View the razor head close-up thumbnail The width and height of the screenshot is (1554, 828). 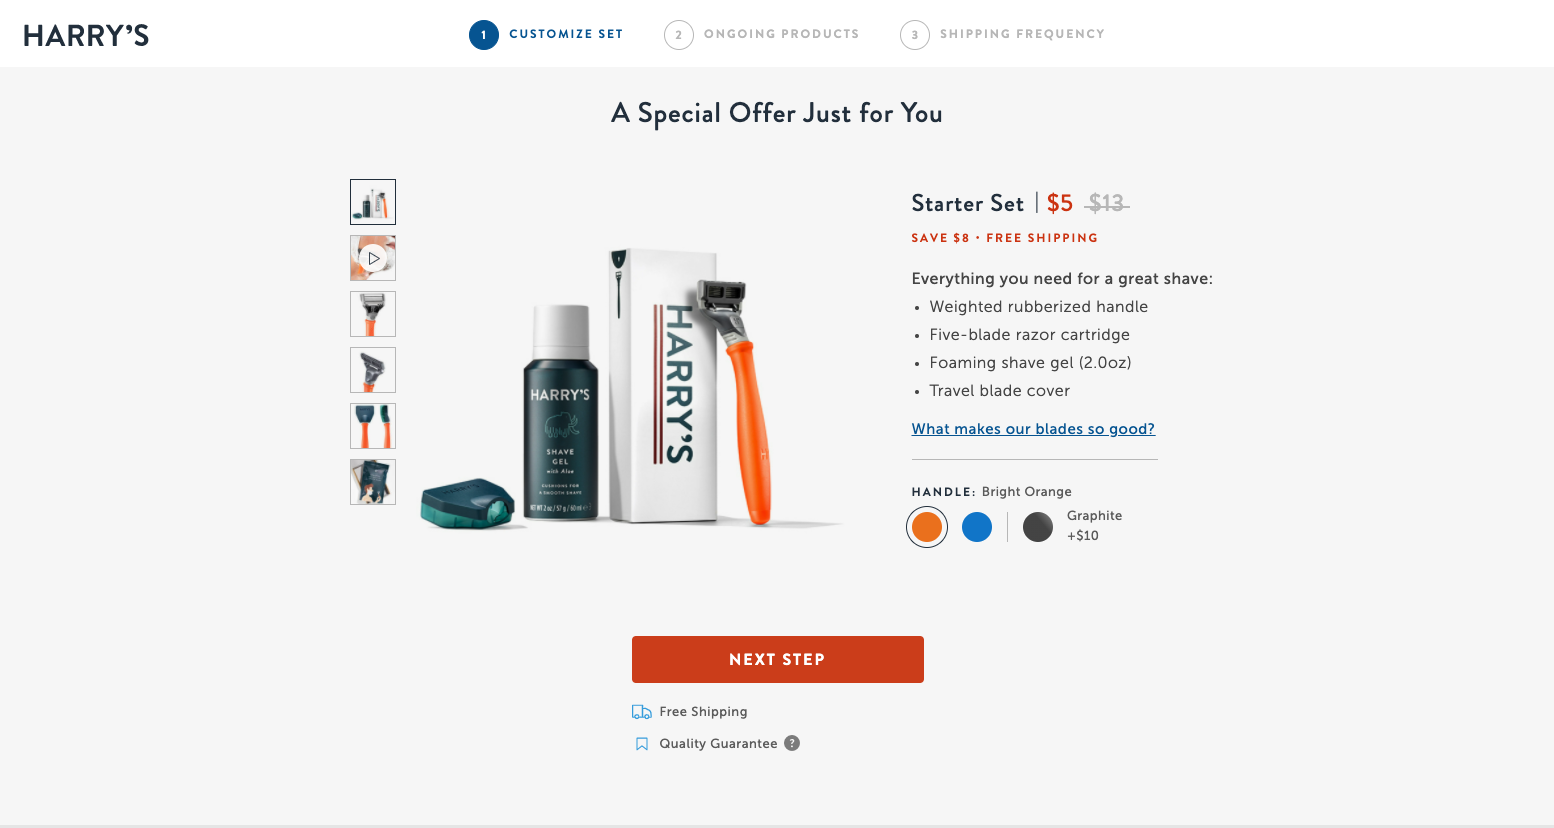pyautogui.click(x=373, y=314)
